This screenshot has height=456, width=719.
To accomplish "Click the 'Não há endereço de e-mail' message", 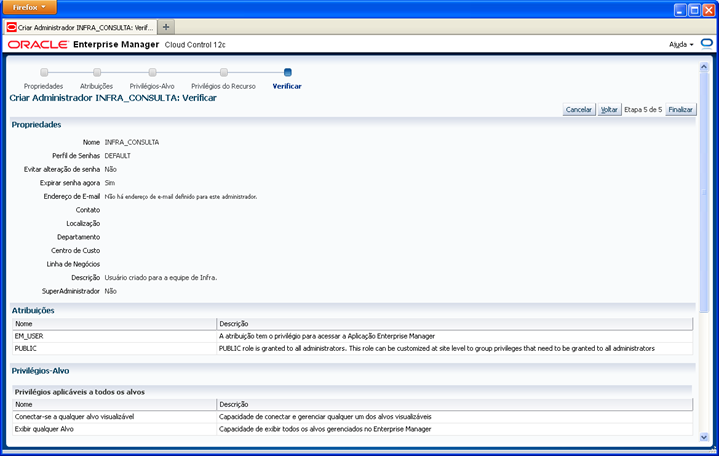I will (181, 197).
